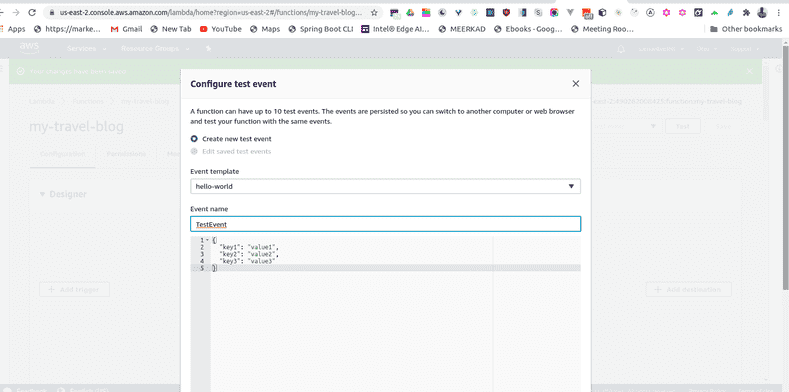This screenshot has width=789, height=392.
Task: Collapse the JSON block fold arrow on line 1
Action: 207,240
